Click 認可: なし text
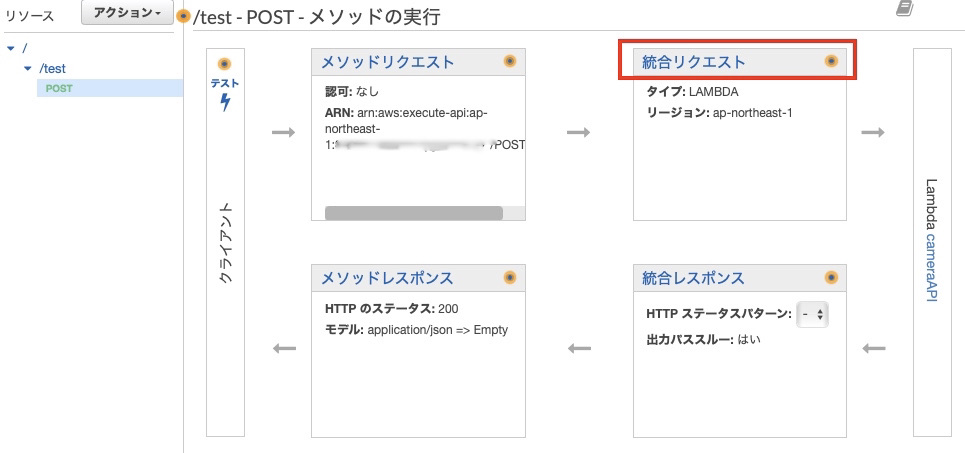Screen dimensions: 965x453 pos(352,92)
